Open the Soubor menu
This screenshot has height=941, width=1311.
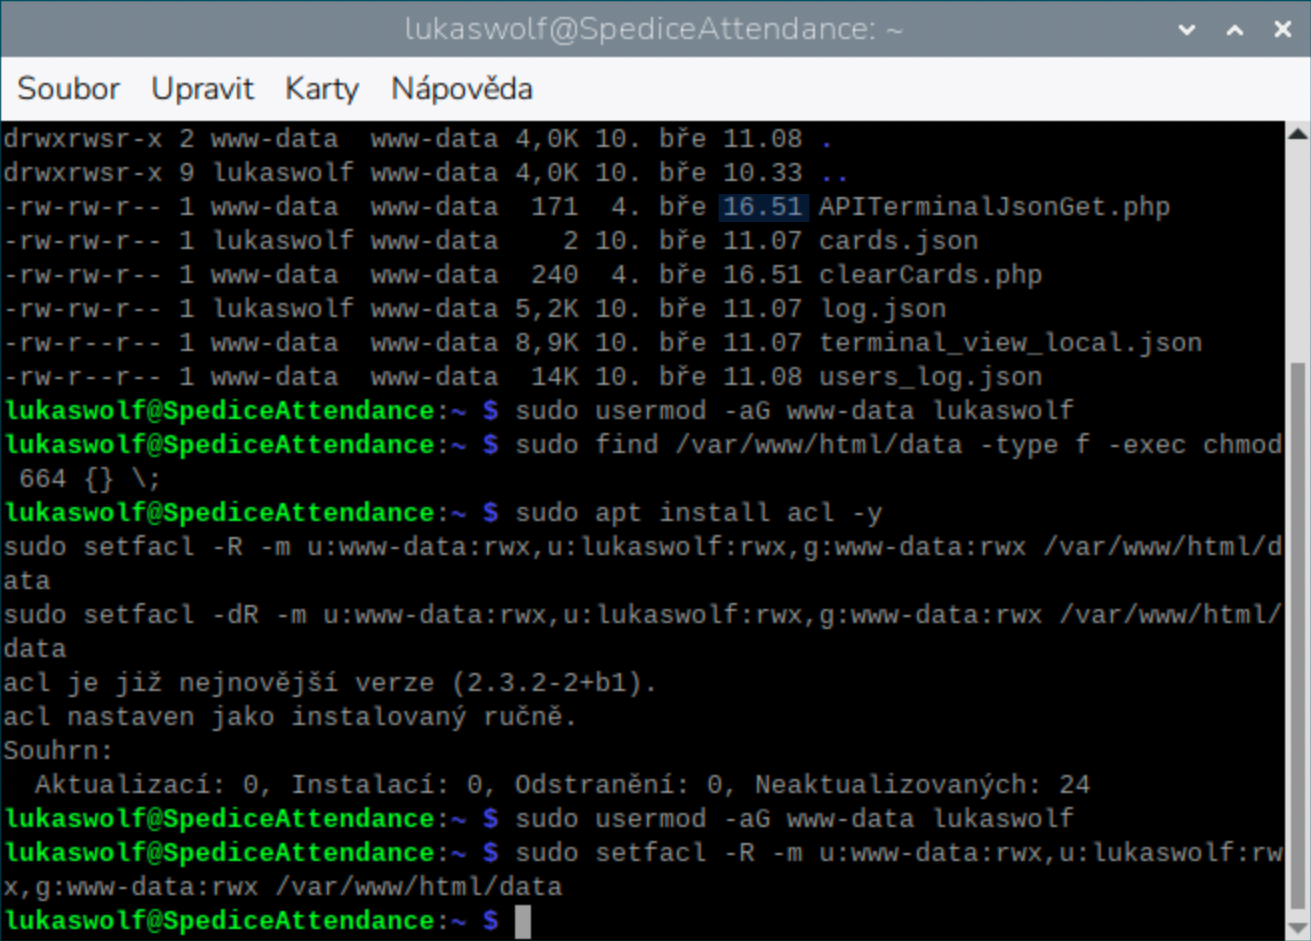68,89
